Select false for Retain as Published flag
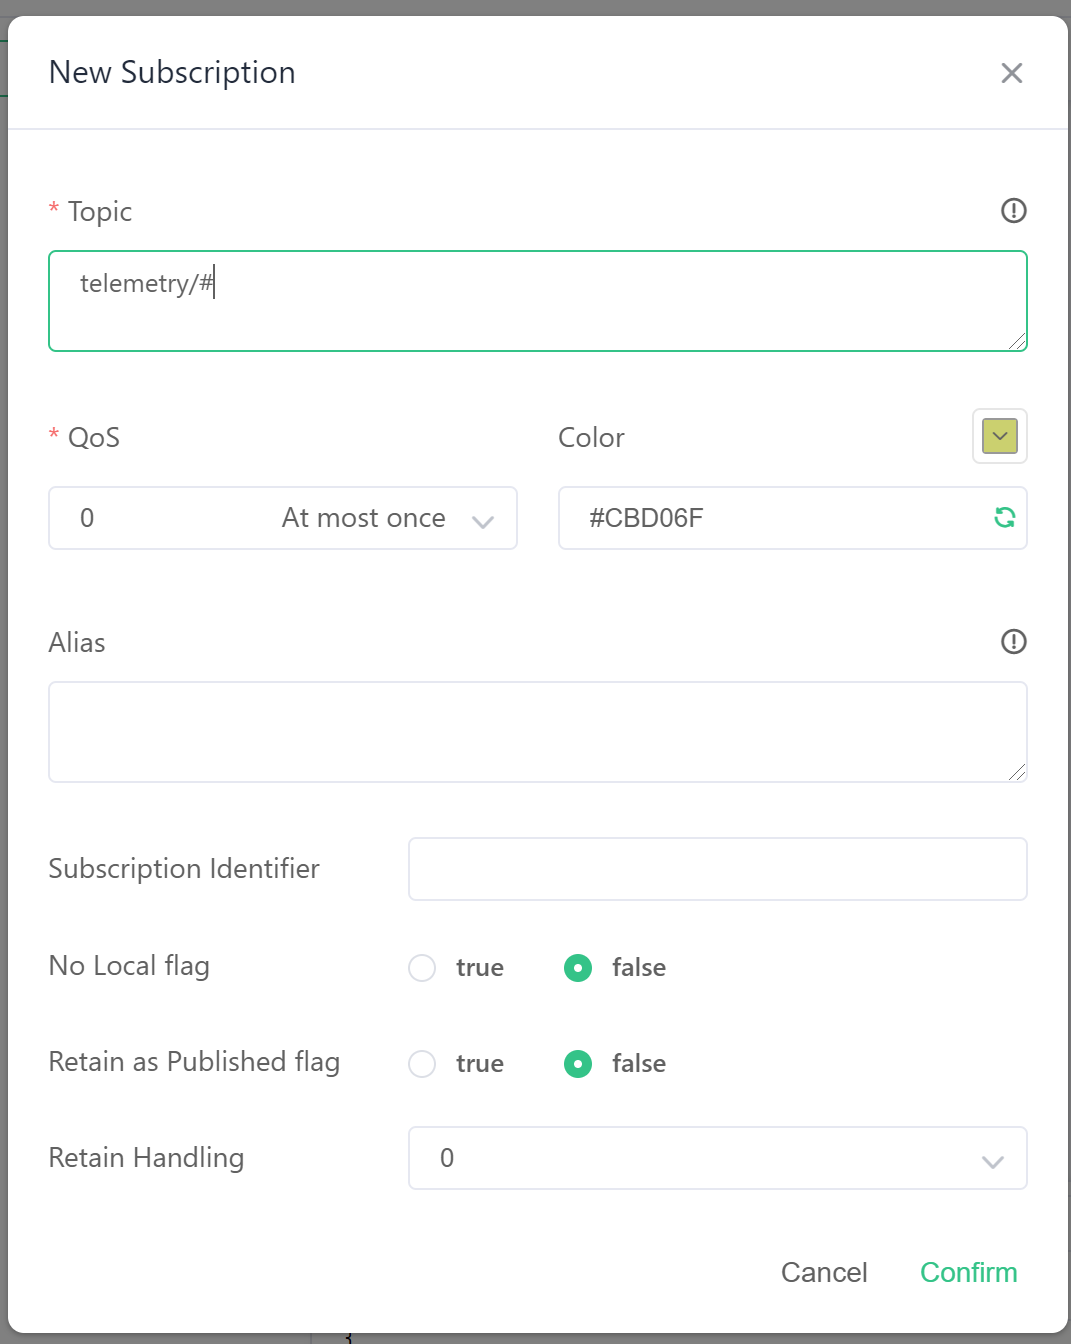This screenshot has width=1071, height=1344. click(578, 1064)
